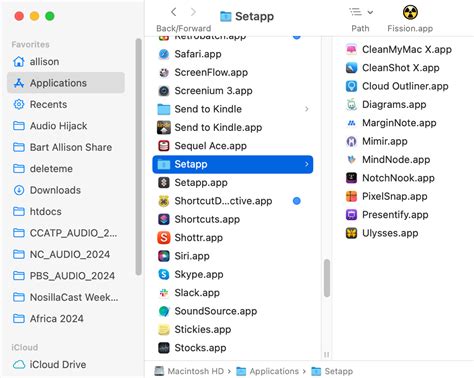Click the chevron on the Setapp folder row

pos(307,164)
